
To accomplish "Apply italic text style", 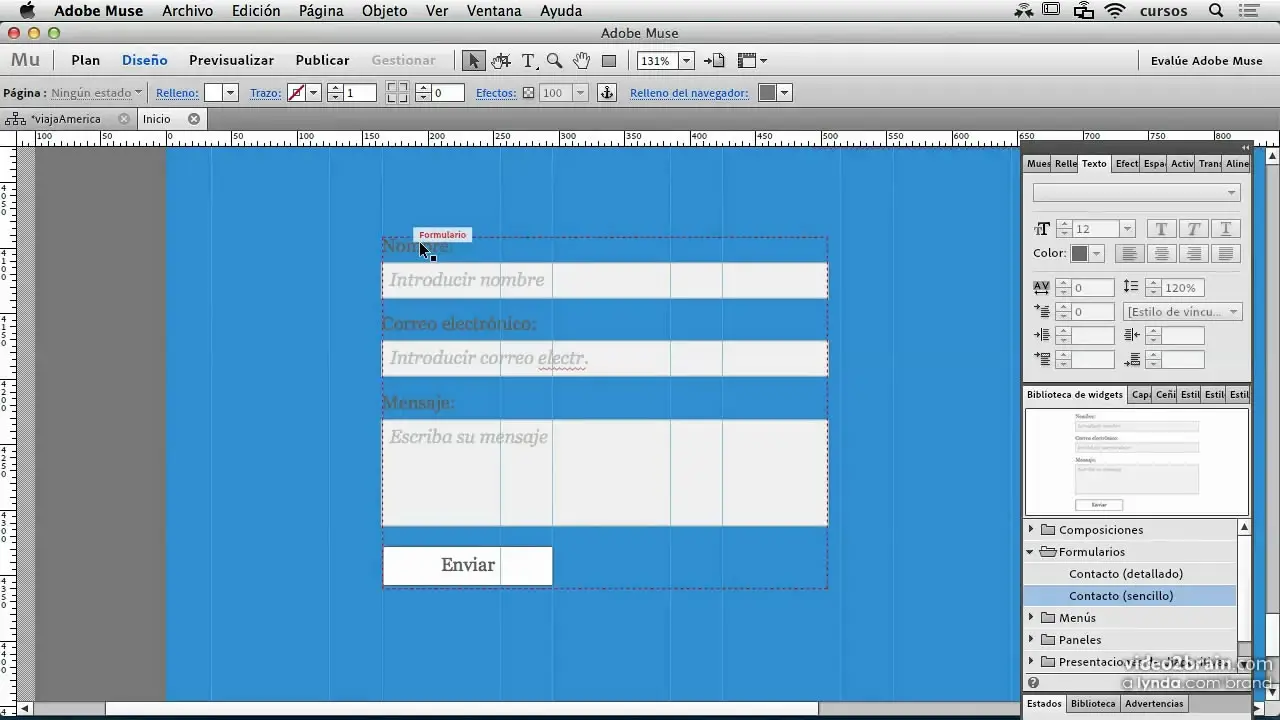I will (1193, 229).
